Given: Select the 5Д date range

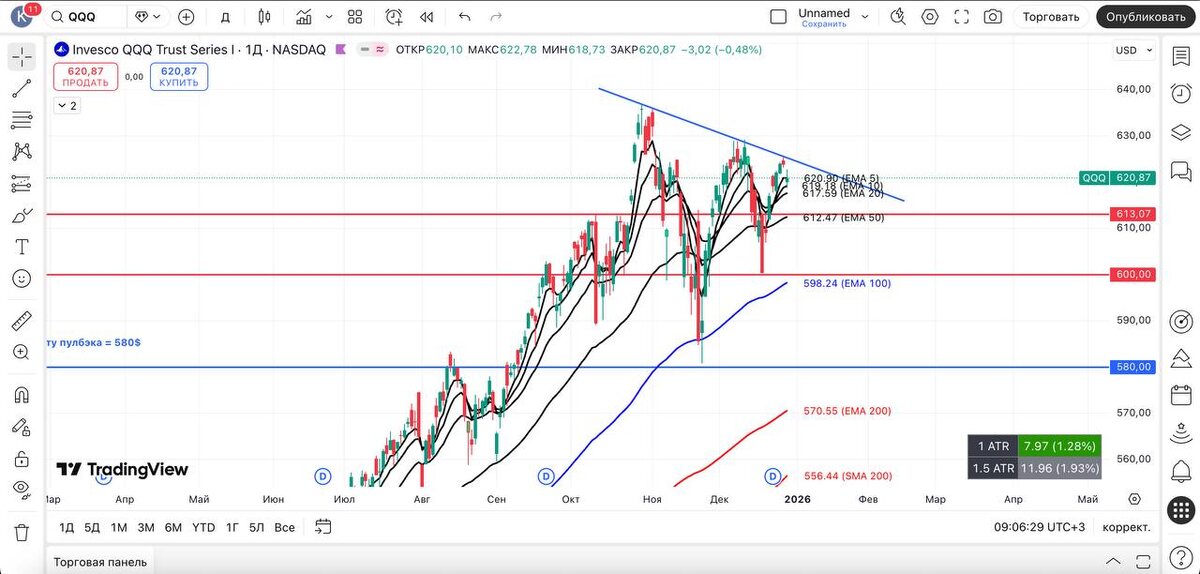Looking at the screenshot, I should 92,527.
